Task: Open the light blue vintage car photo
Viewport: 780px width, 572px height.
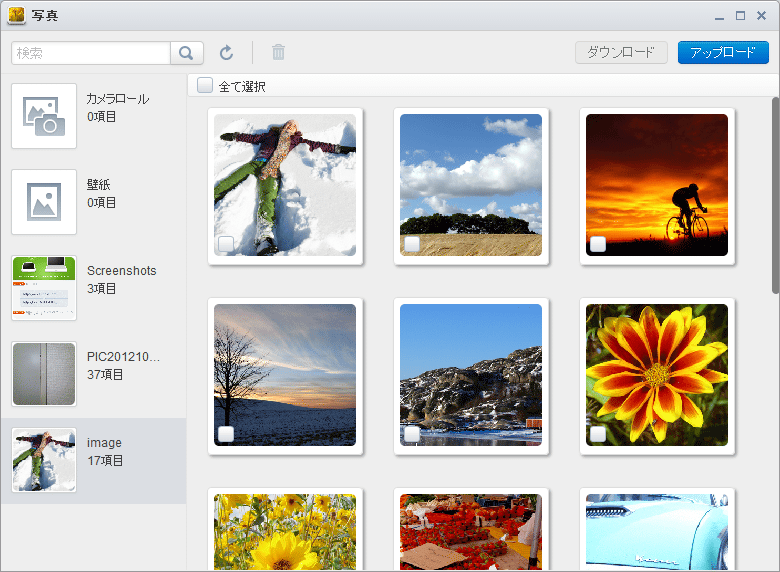Action: point(657,532)
